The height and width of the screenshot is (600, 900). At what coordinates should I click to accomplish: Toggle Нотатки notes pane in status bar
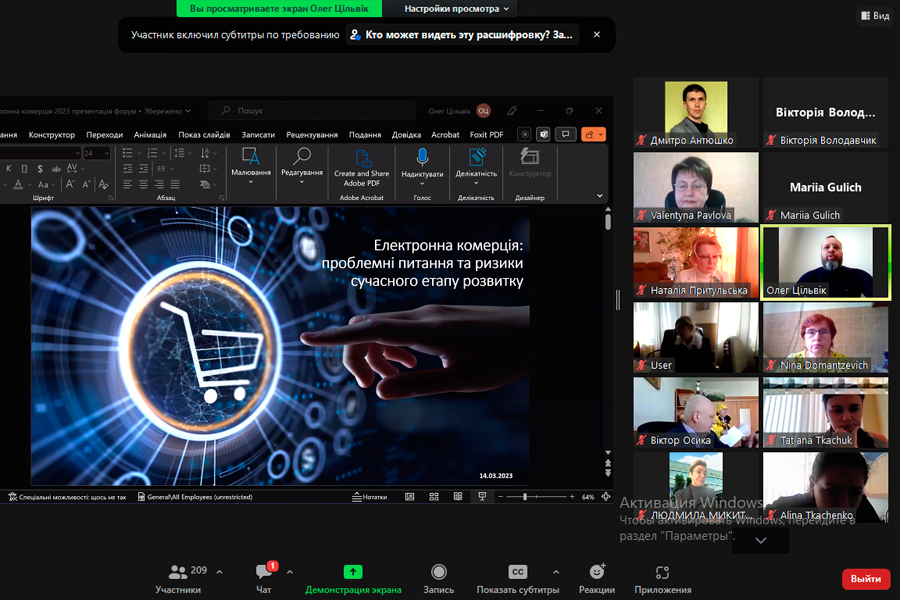pos(370,496)
